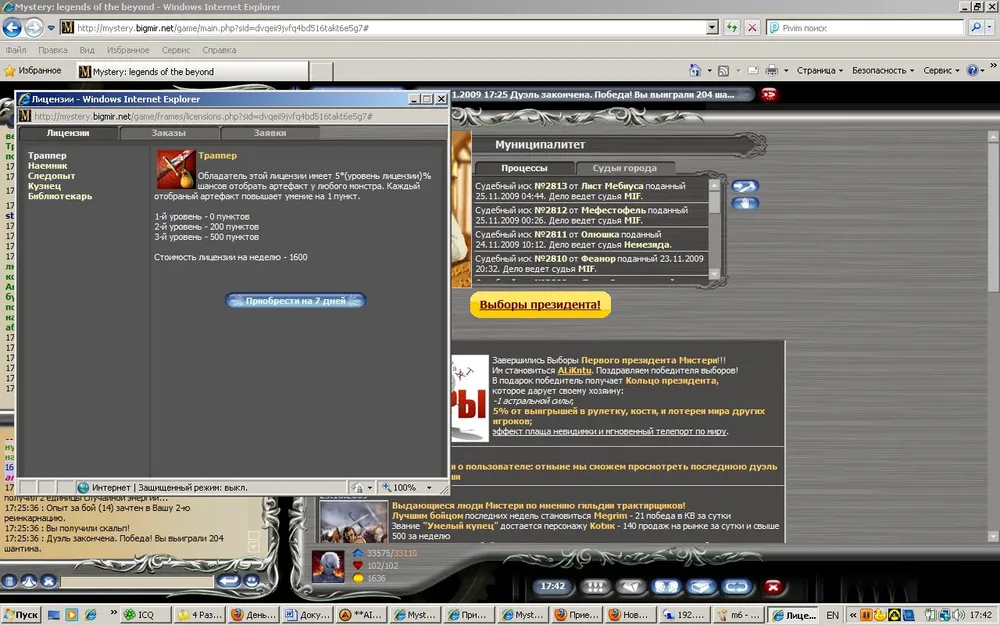Click the red icon beside the duel notification
1000x625 pixels.
[769, 94]
